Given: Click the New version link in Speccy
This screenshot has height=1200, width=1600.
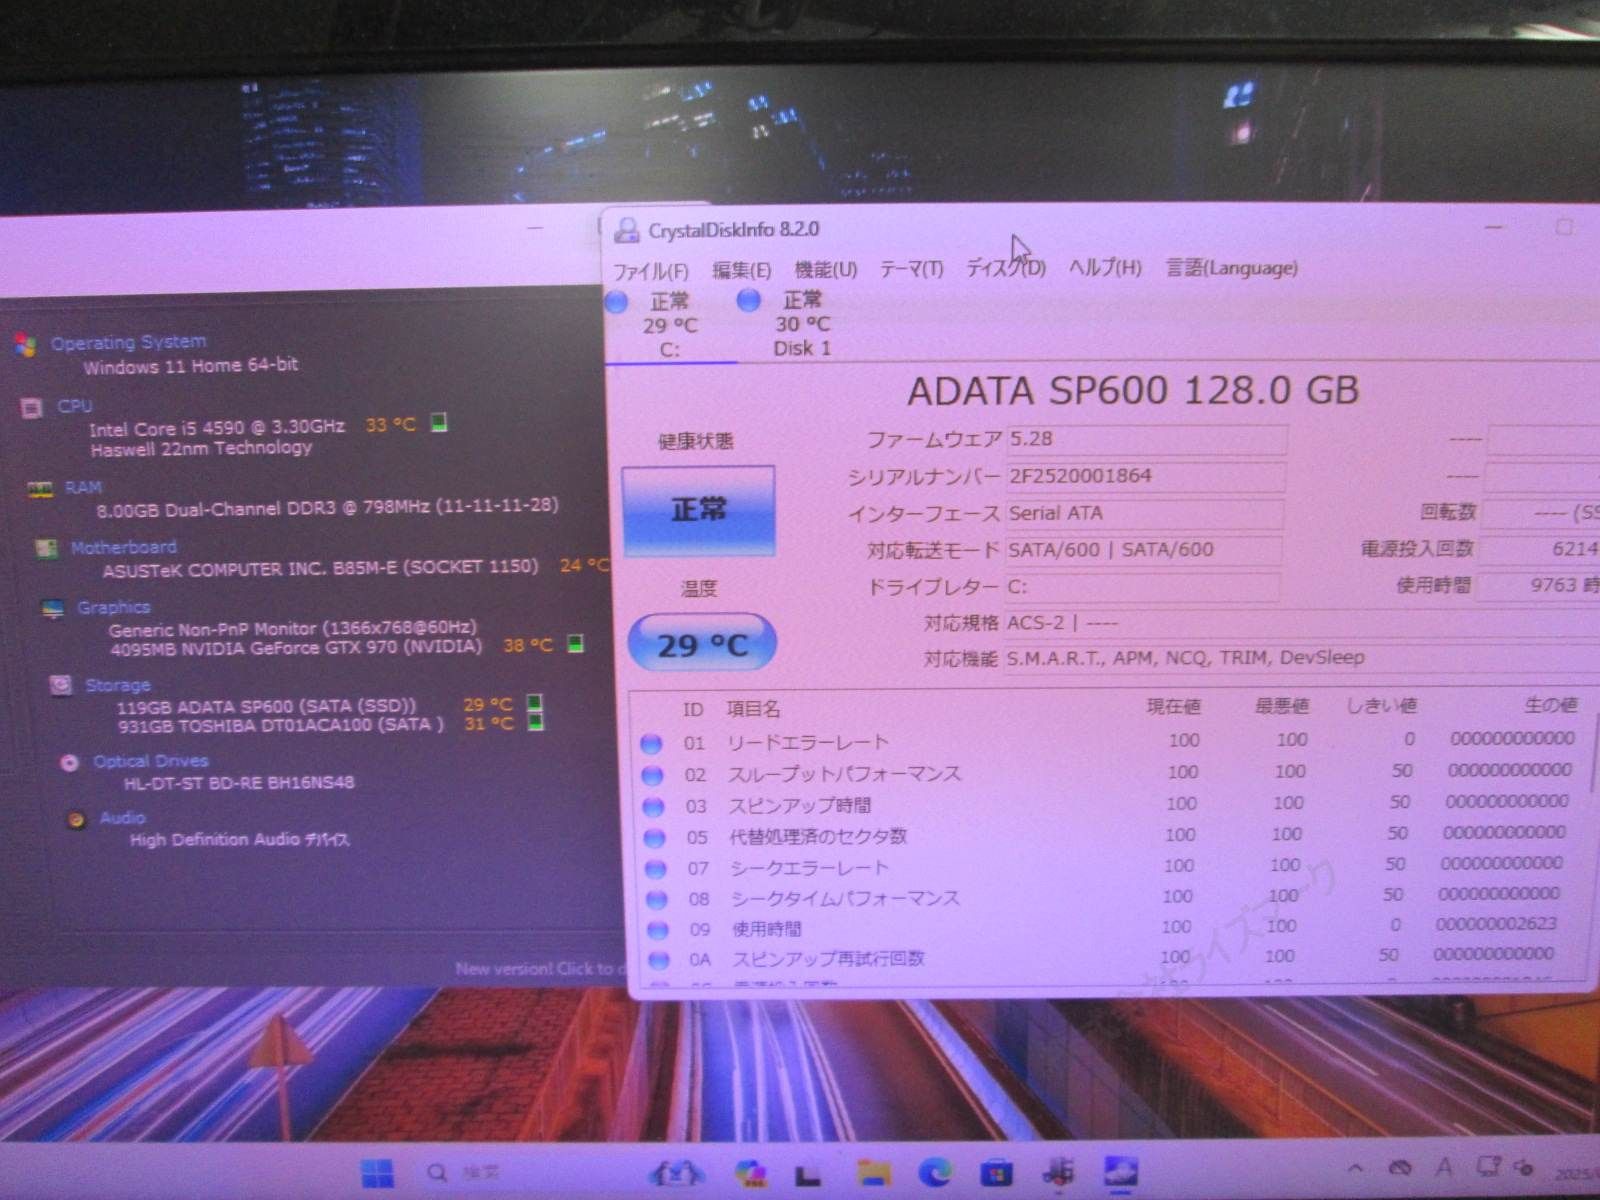Looking at the screenshot, I should point(540,968).
